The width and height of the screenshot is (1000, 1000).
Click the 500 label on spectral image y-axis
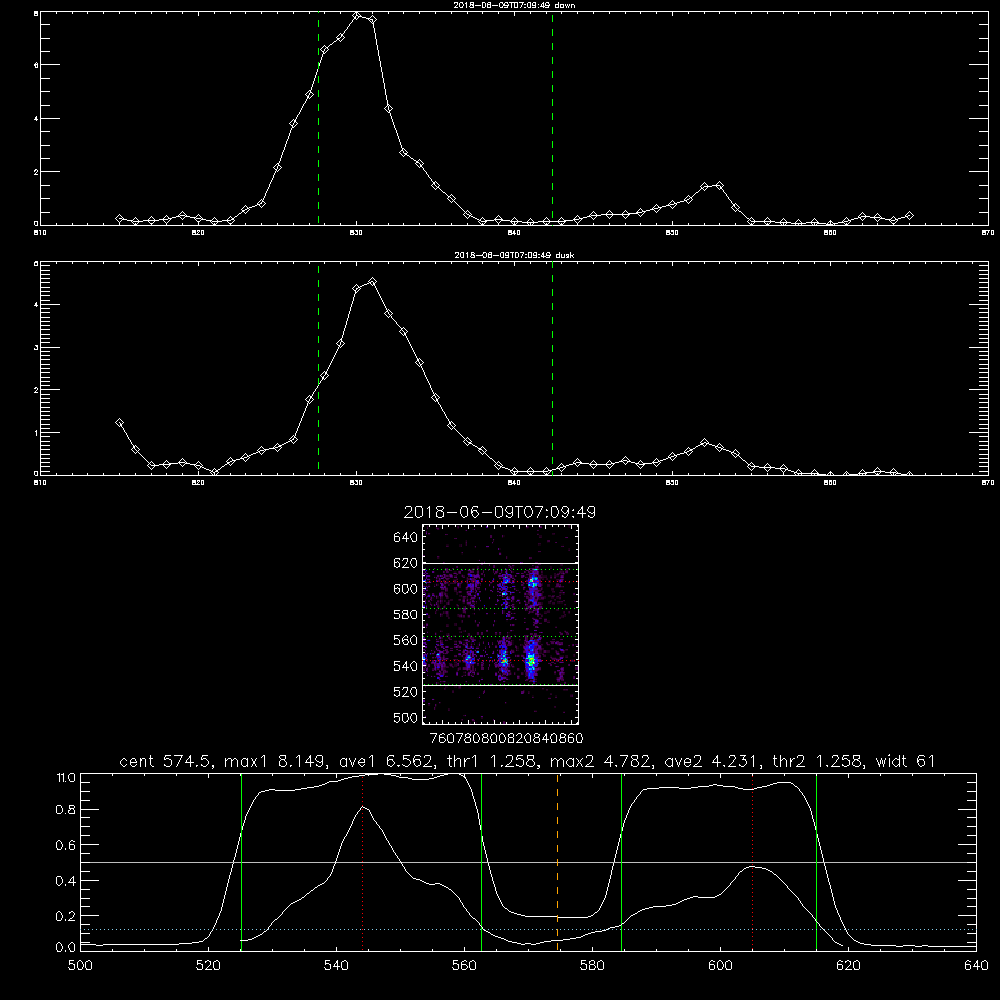click(406, 717)
